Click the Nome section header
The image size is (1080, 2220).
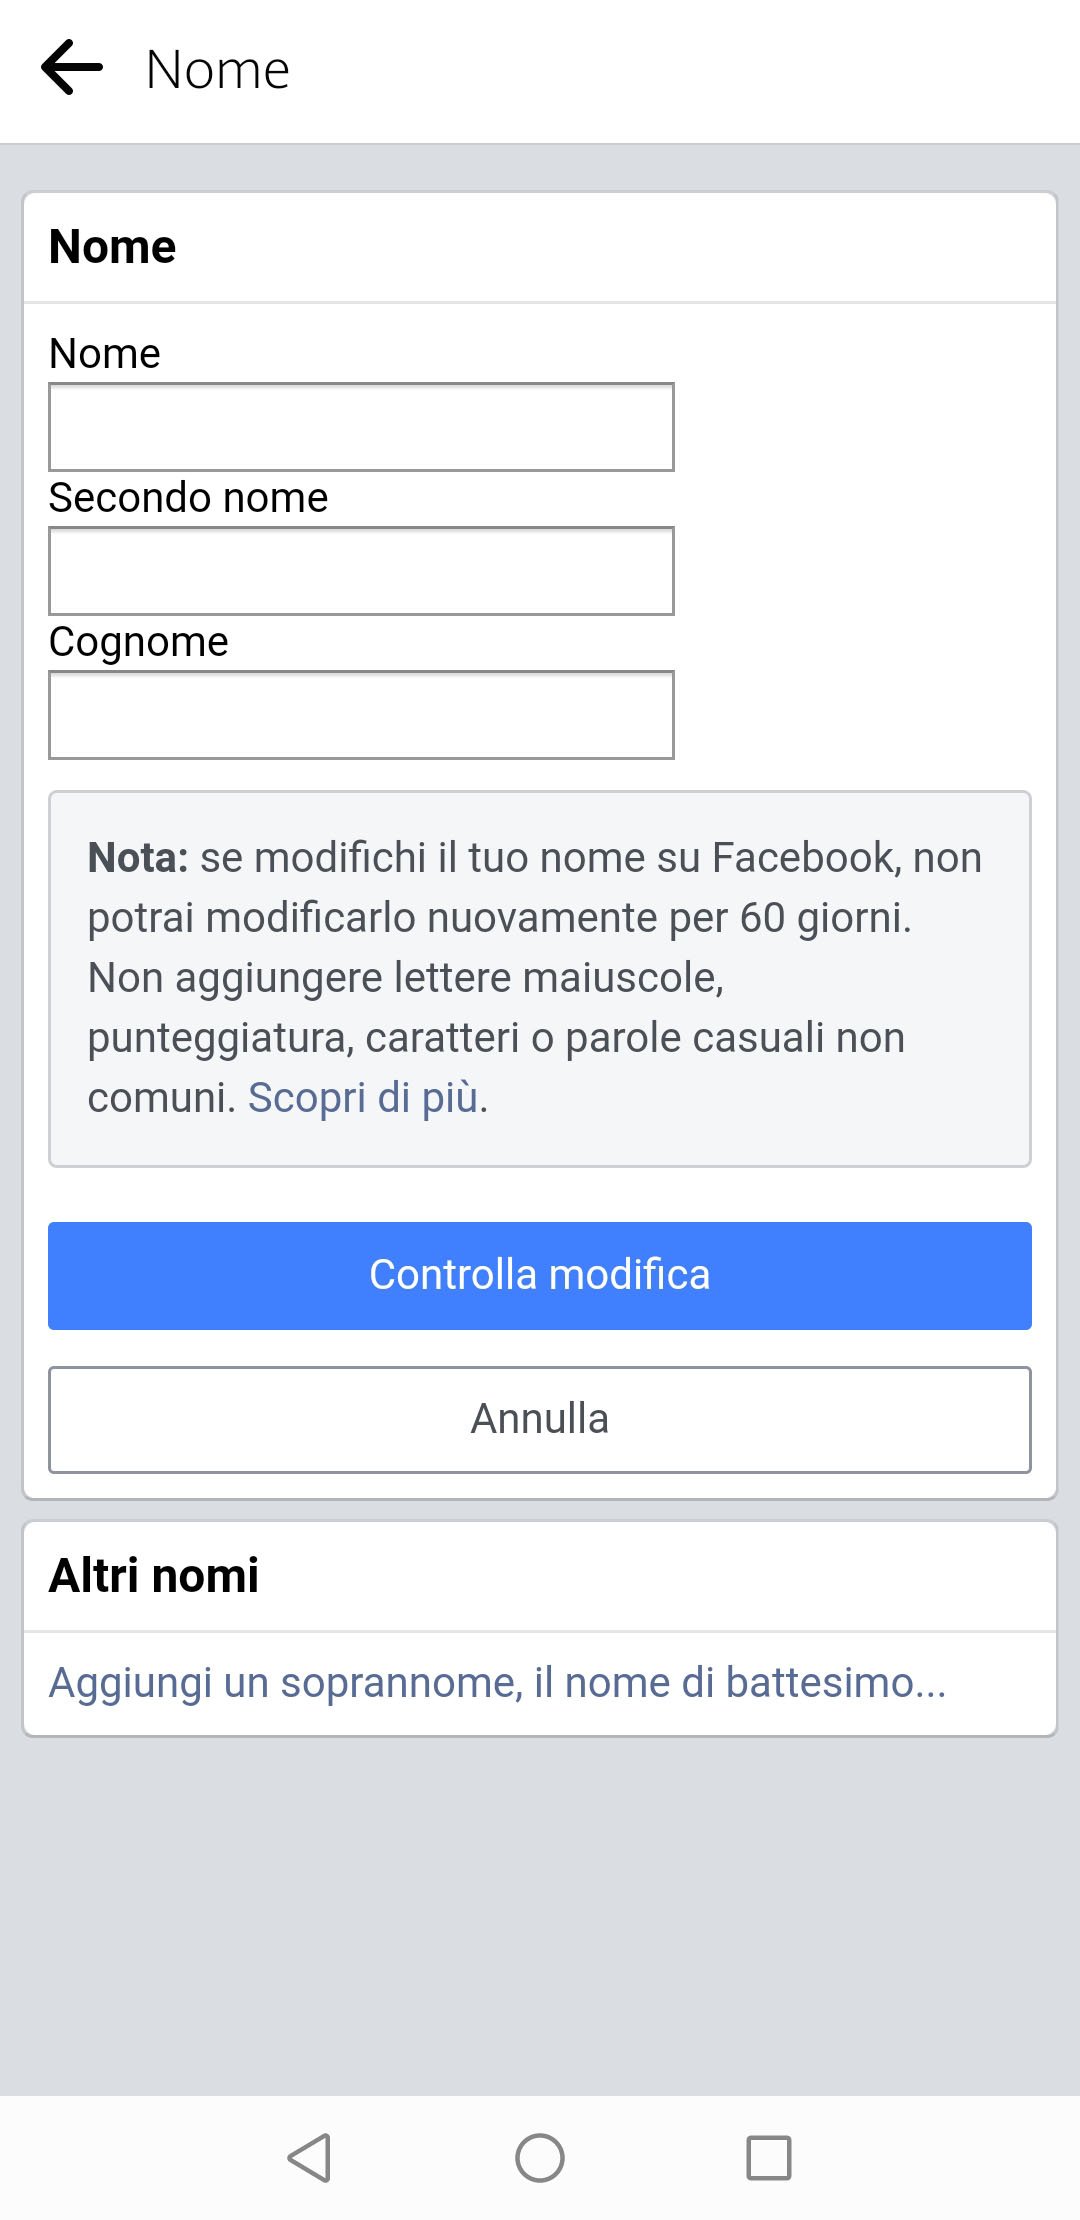tap(112, 245)
